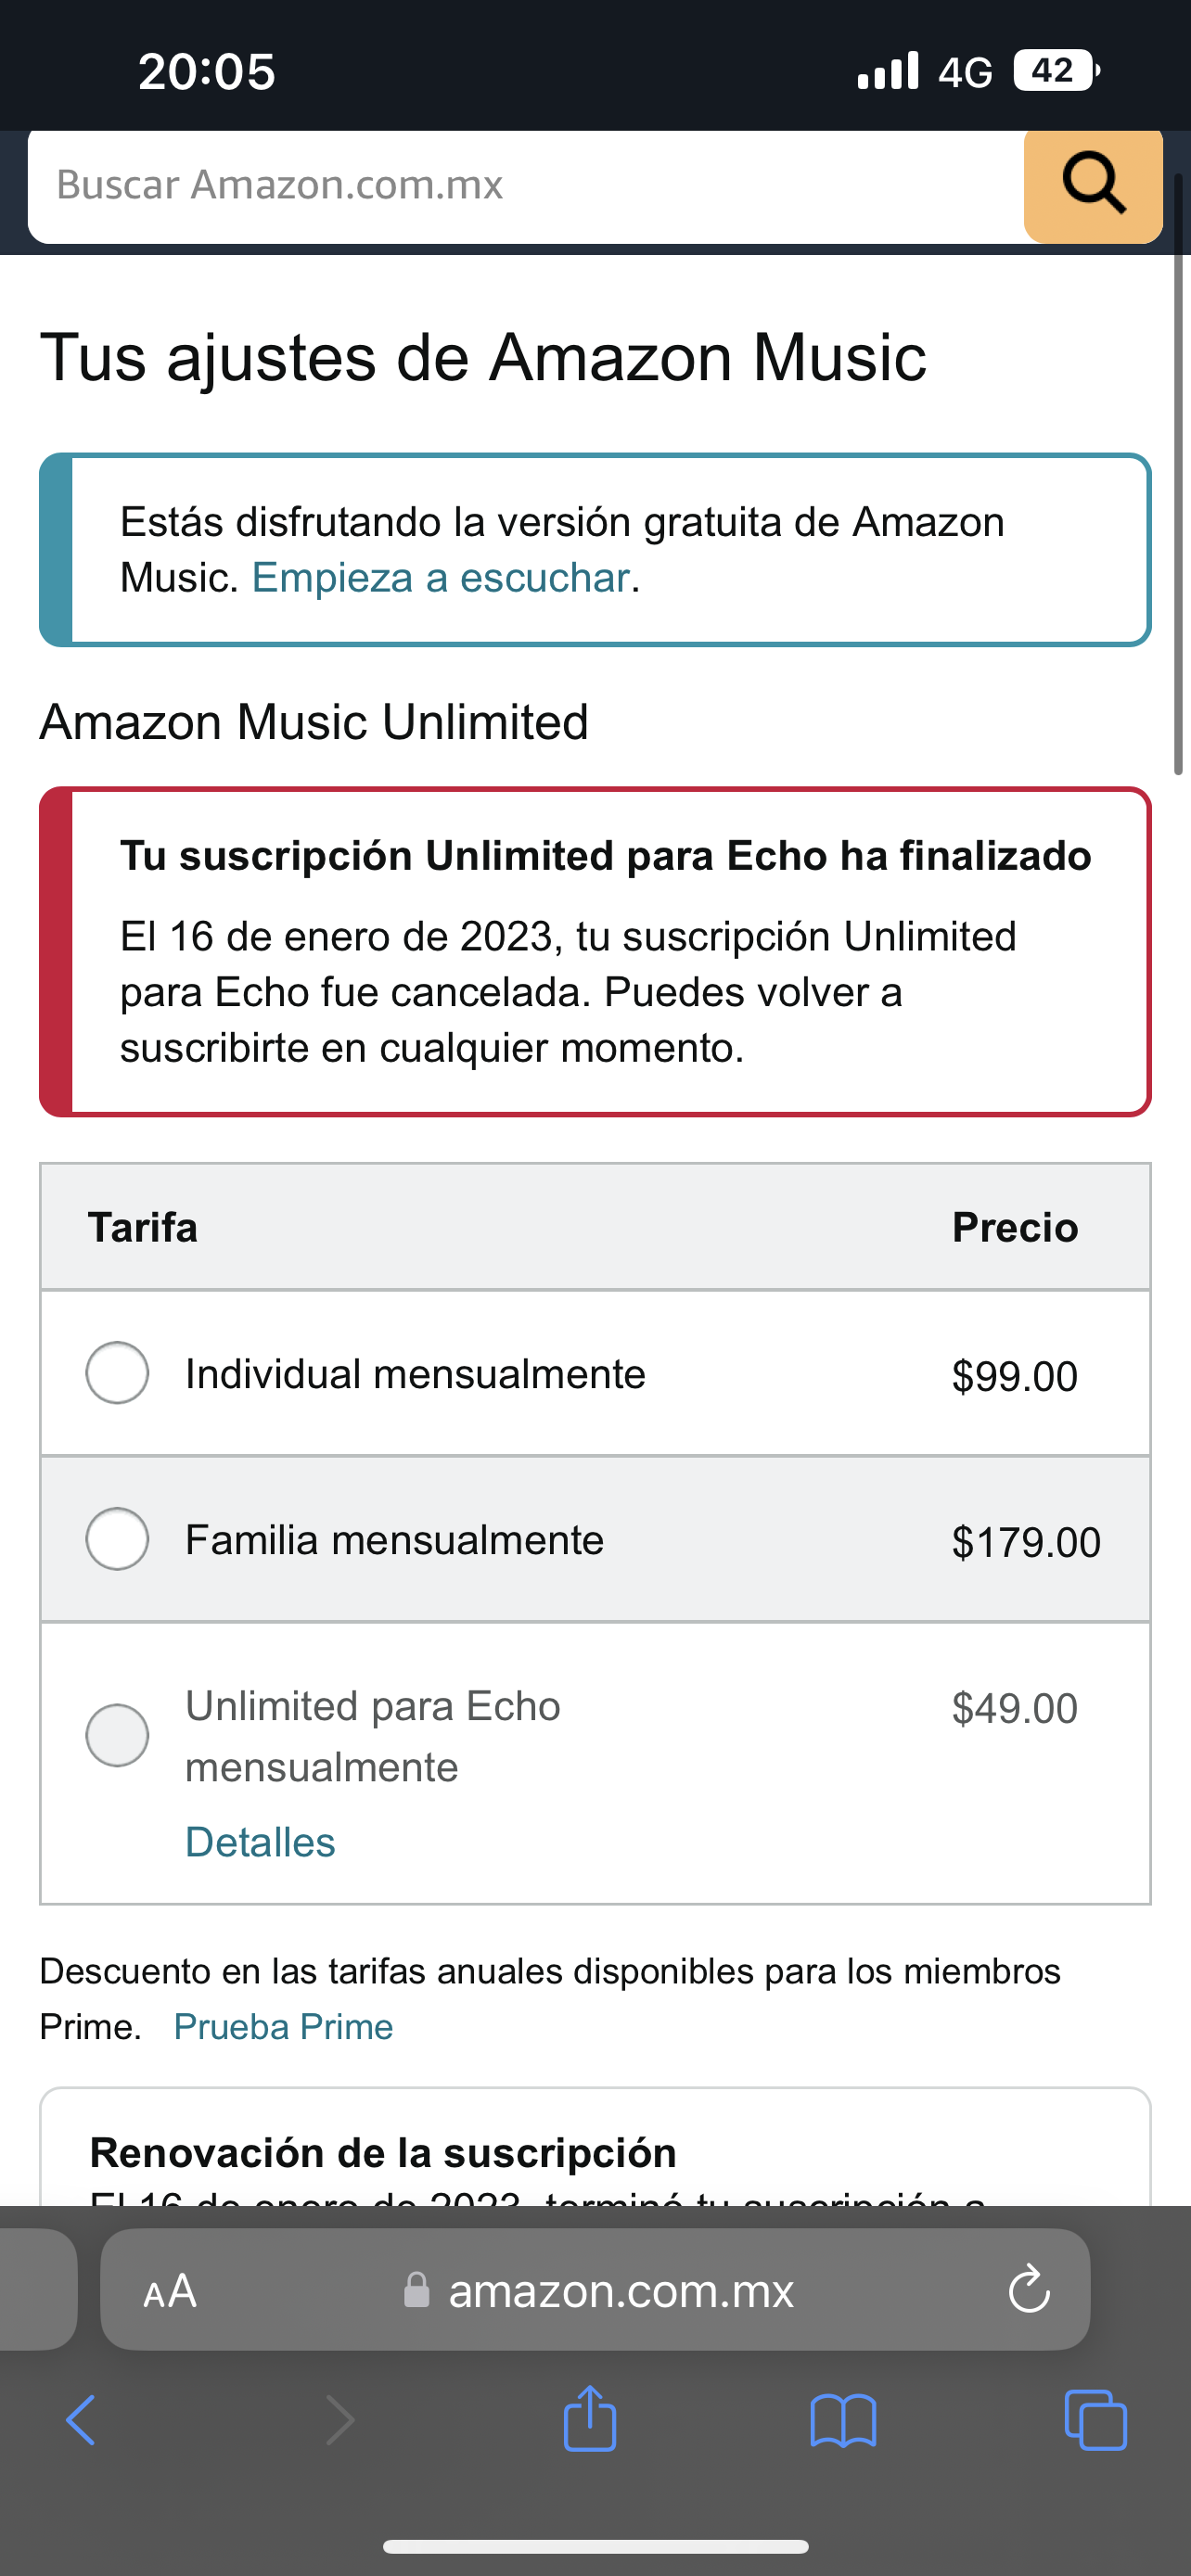
Task: Go back with the Safari back arrow
Action: (82, 2421)
